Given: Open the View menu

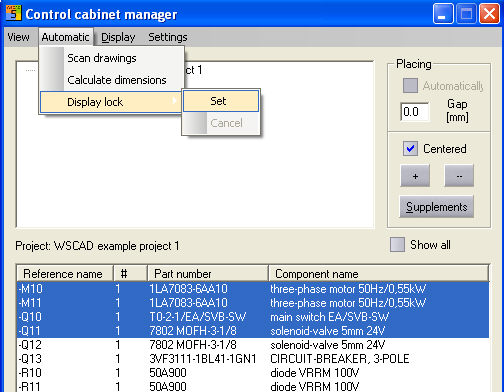Looking at the screenshot, I should click(x=18, y=37).
